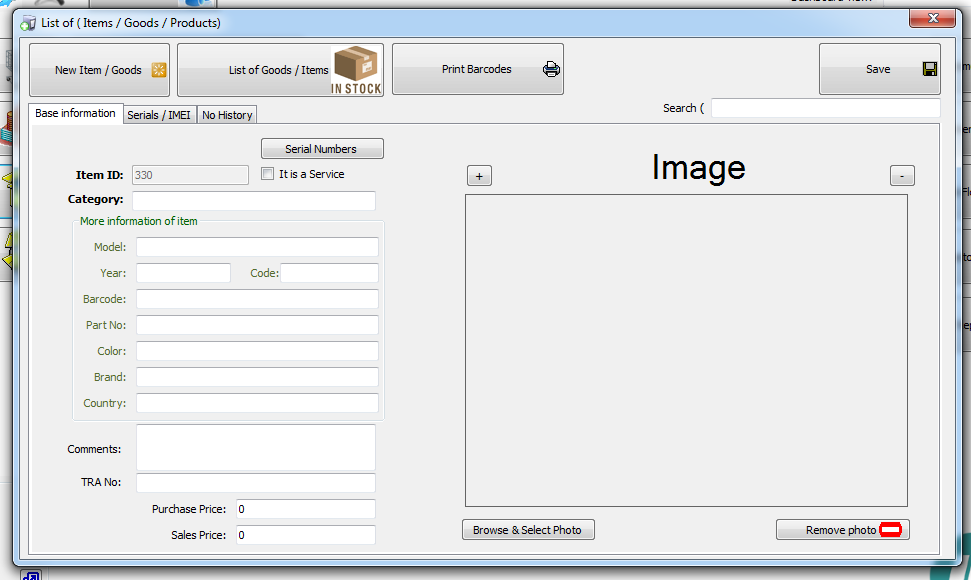Click the empty image preview area

[x=686, y=350]
